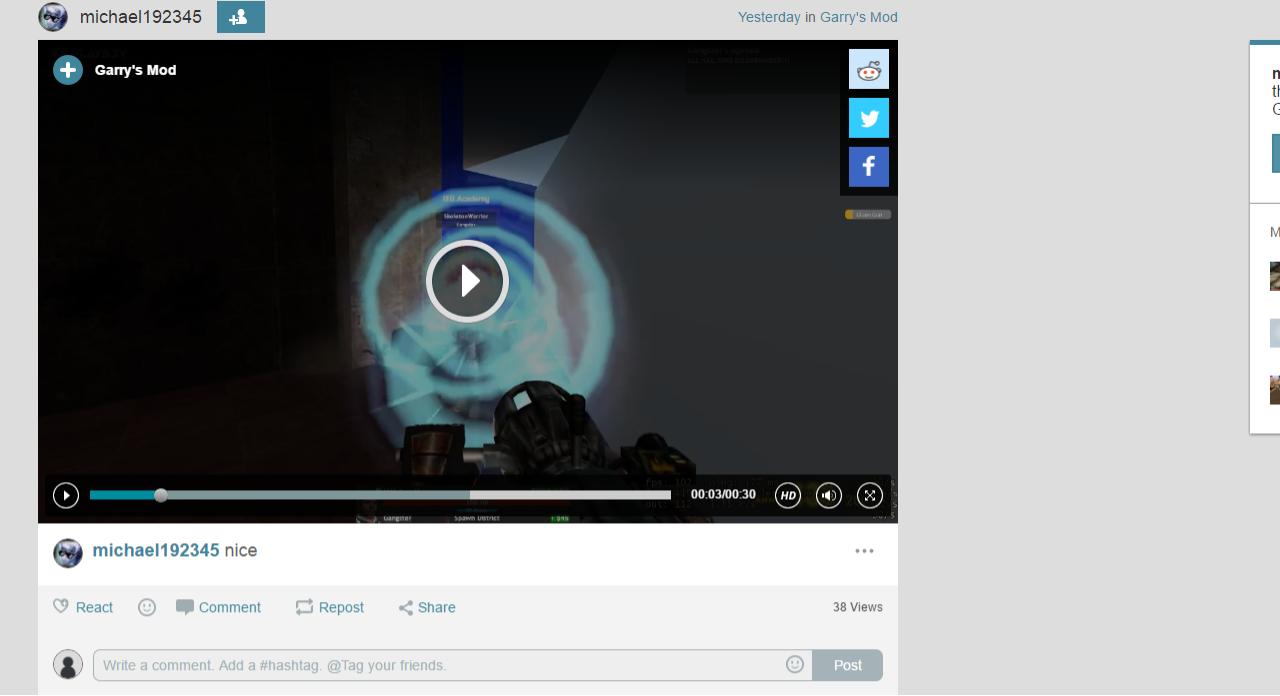Open the Yesterday timestamp link
1280x696 pixels.
[x=769, y=17]
